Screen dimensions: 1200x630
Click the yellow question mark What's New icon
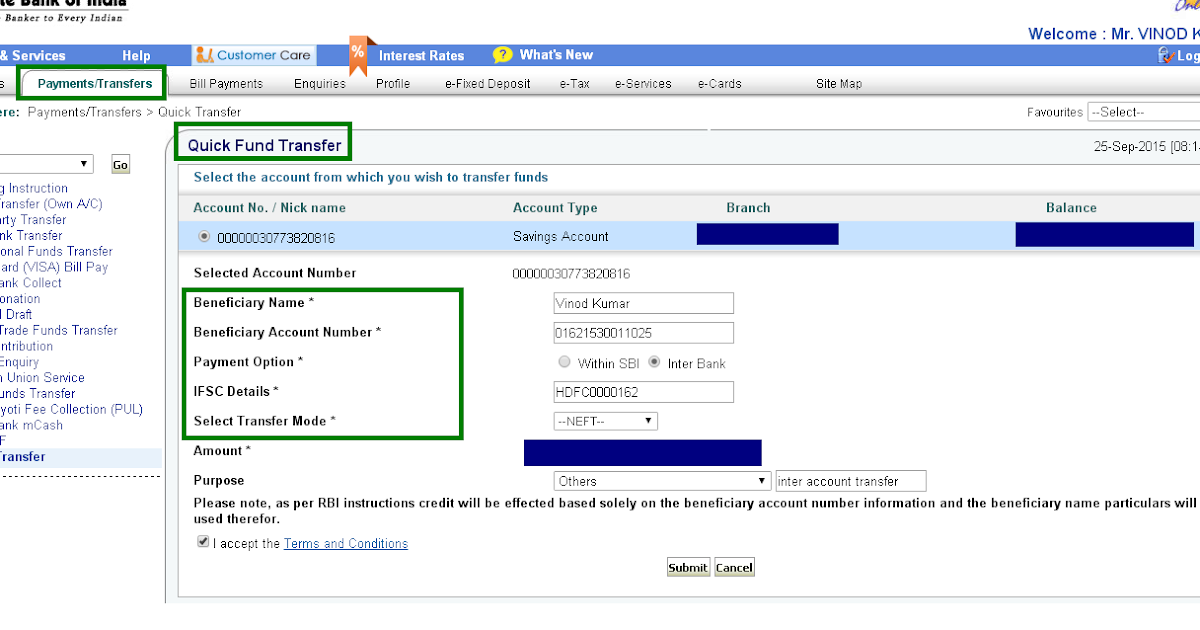pos(503,55)
